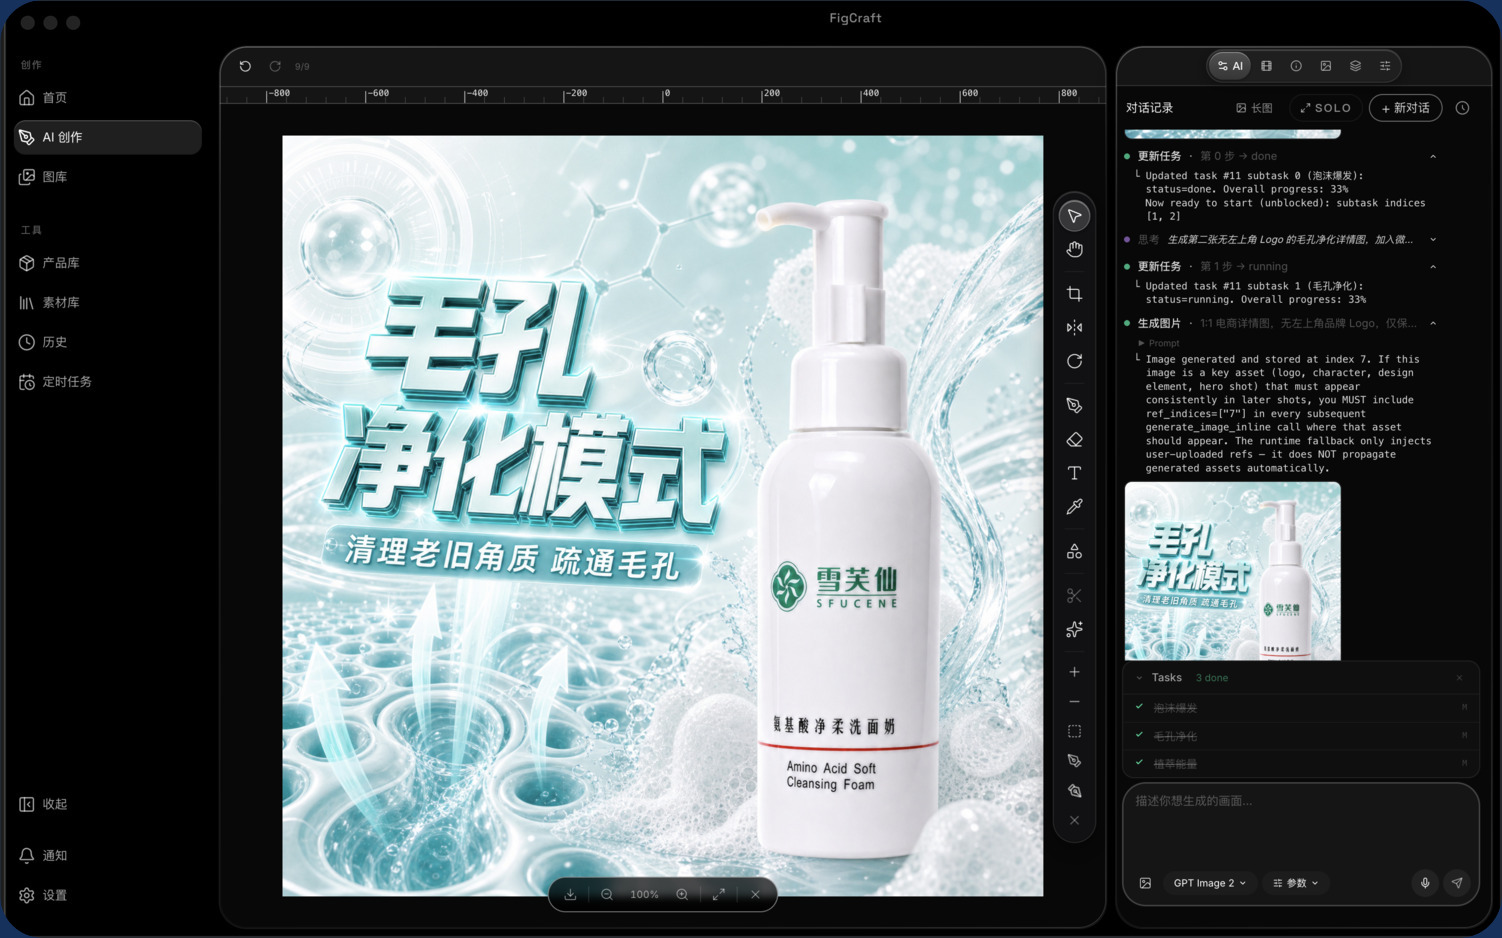This screenshot has height=938, width=1502.
Task: Open 定时任务 scheduled tasks
Action: [107, 382]
